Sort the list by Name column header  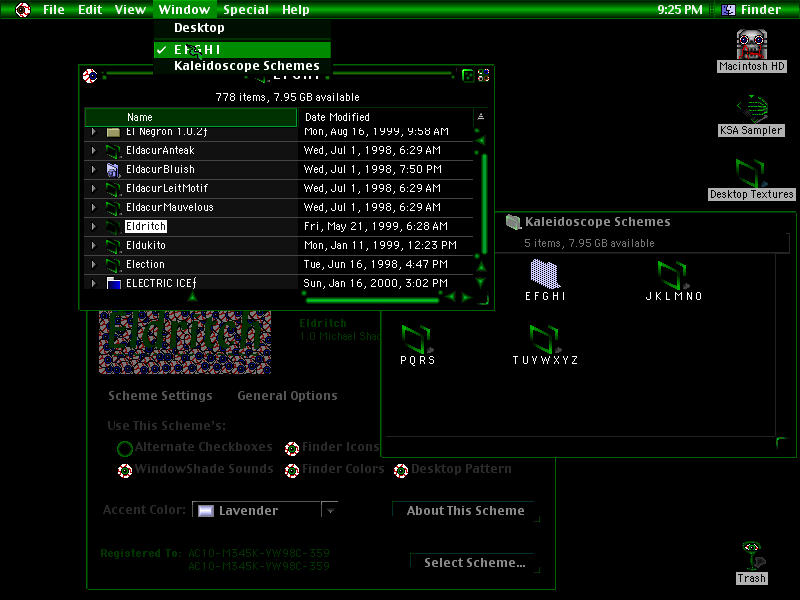[191, 117]
